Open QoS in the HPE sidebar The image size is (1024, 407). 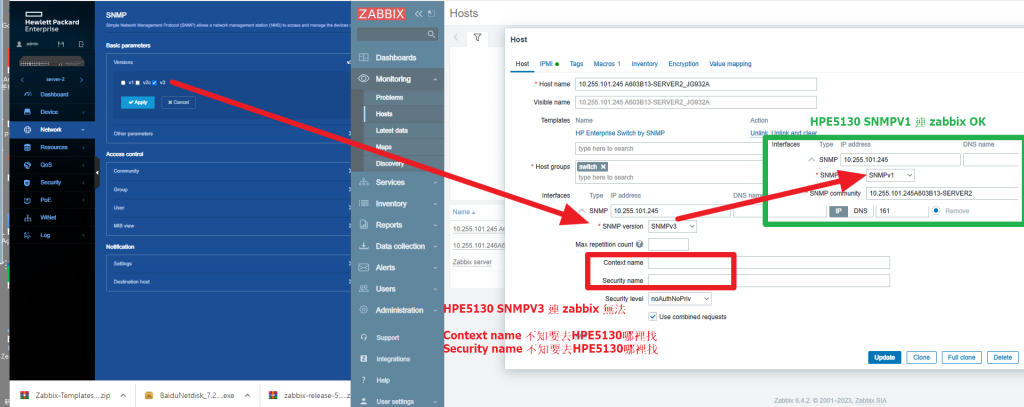tap(46, 165)
